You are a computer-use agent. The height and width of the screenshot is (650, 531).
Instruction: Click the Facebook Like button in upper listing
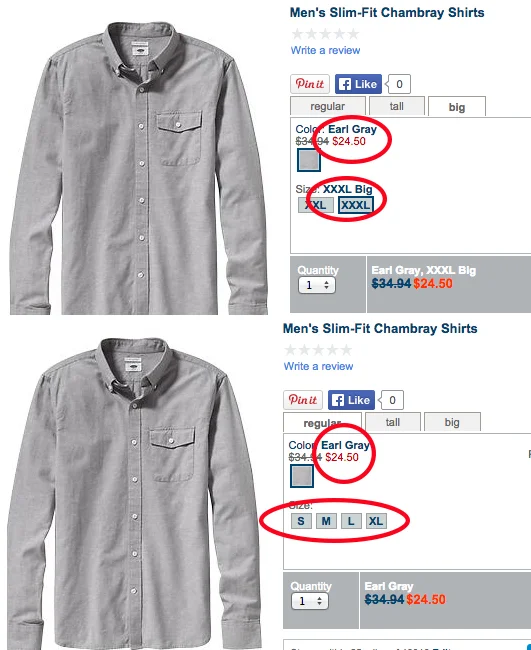click(358, 84)
